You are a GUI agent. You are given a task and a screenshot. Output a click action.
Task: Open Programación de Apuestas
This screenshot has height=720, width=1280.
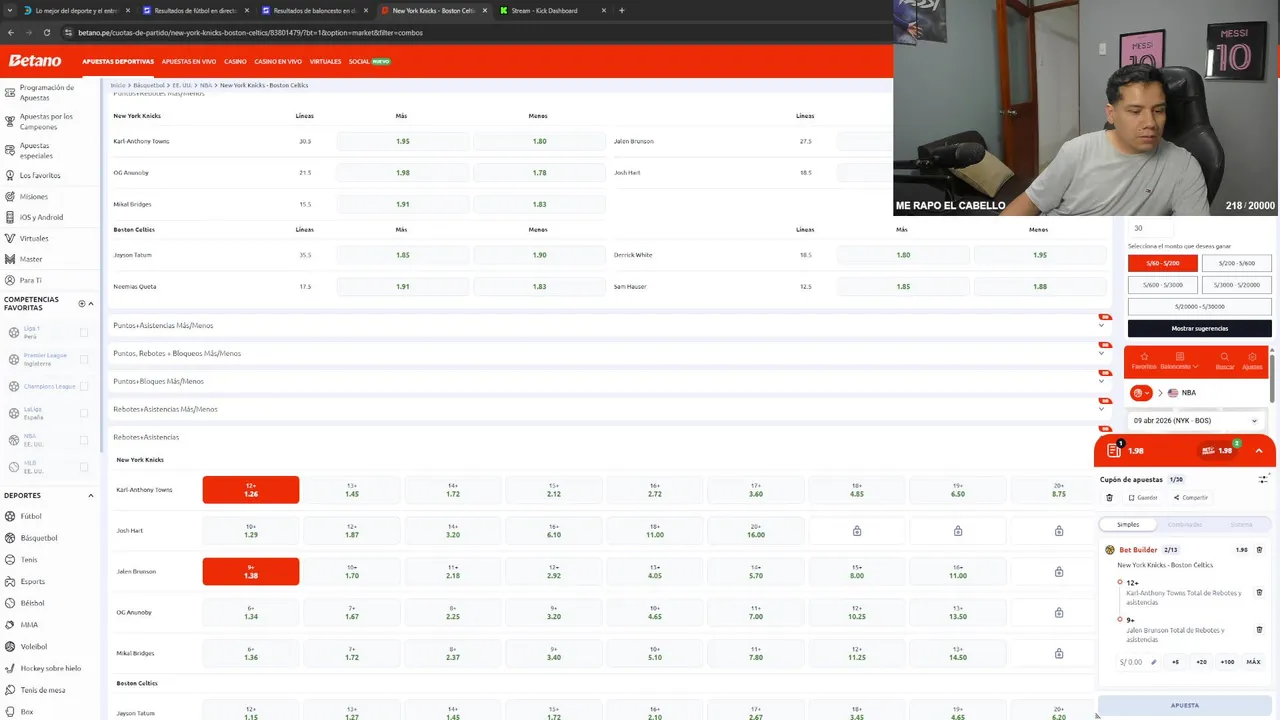[x=46, y=92]
